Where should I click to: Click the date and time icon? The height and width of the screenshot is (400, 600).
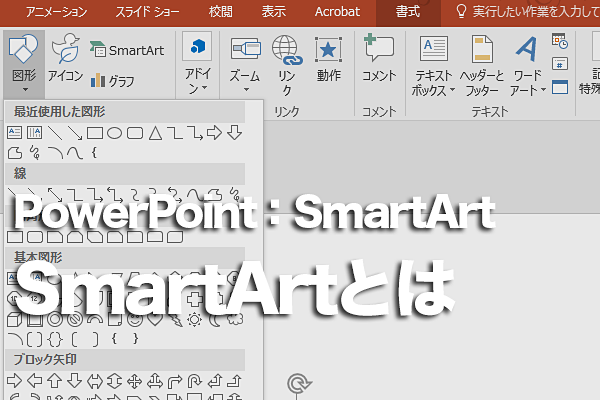coord(560,41)
